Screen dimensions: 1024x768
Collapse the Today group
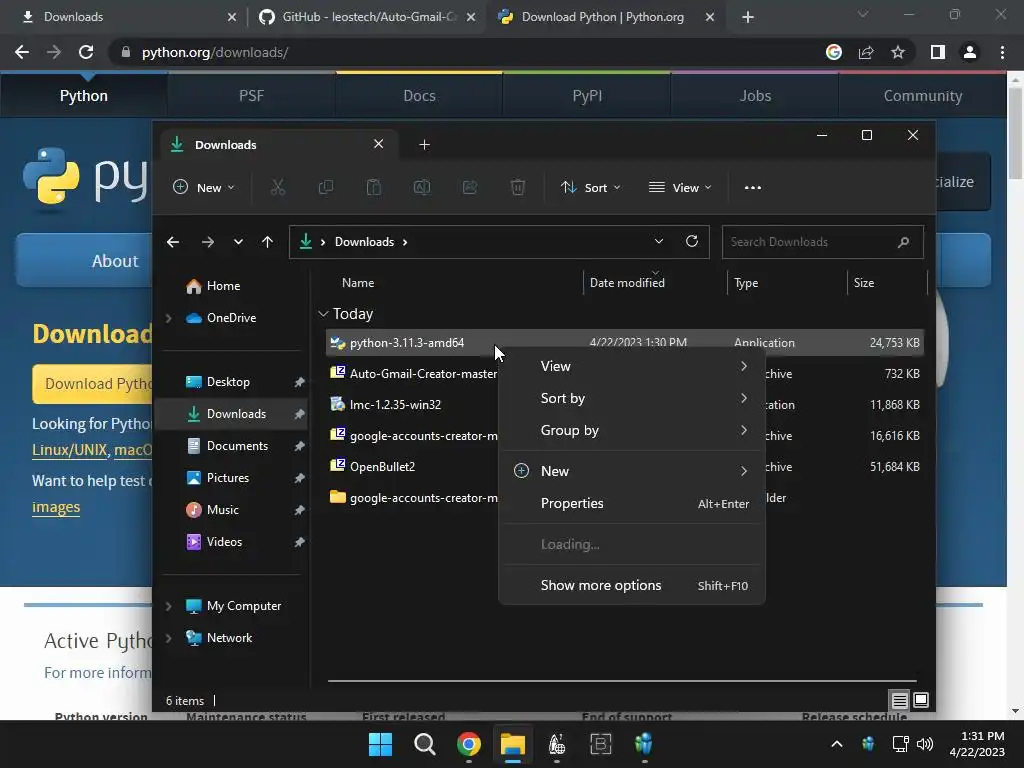coord(323,314)
